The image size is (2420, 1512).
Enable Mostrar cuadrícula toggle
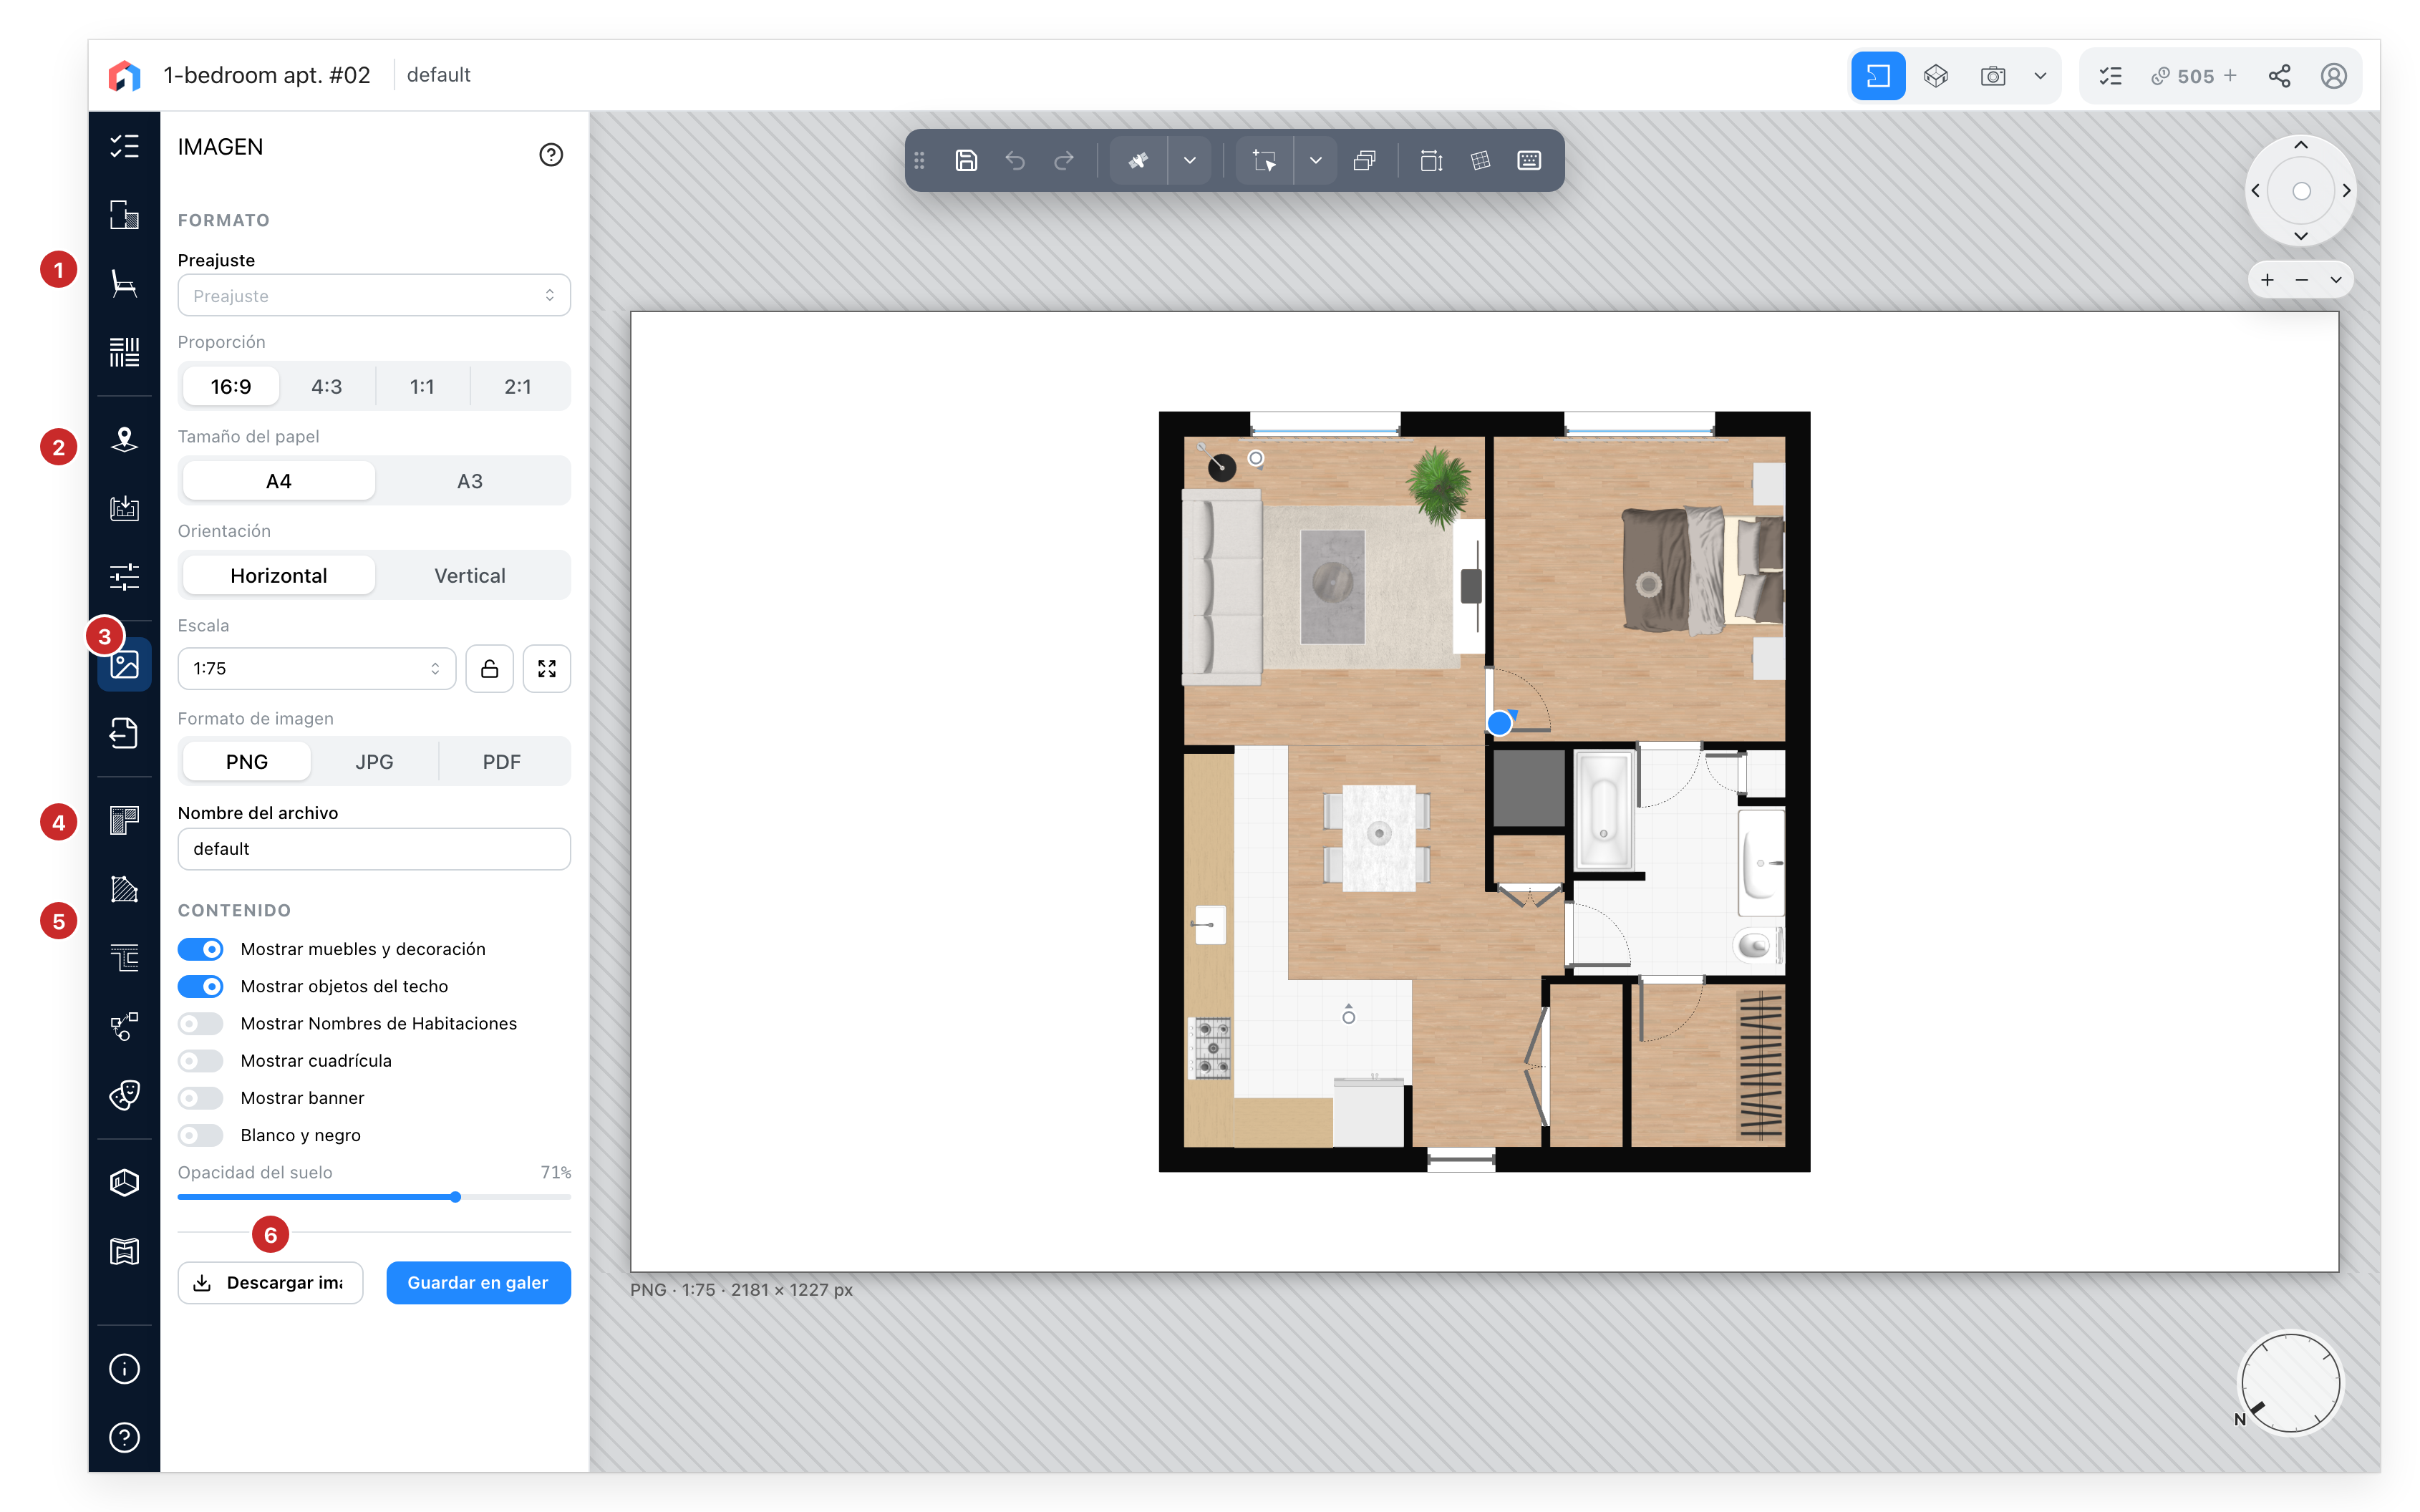pyautogui.click(x=200, y=1061)
